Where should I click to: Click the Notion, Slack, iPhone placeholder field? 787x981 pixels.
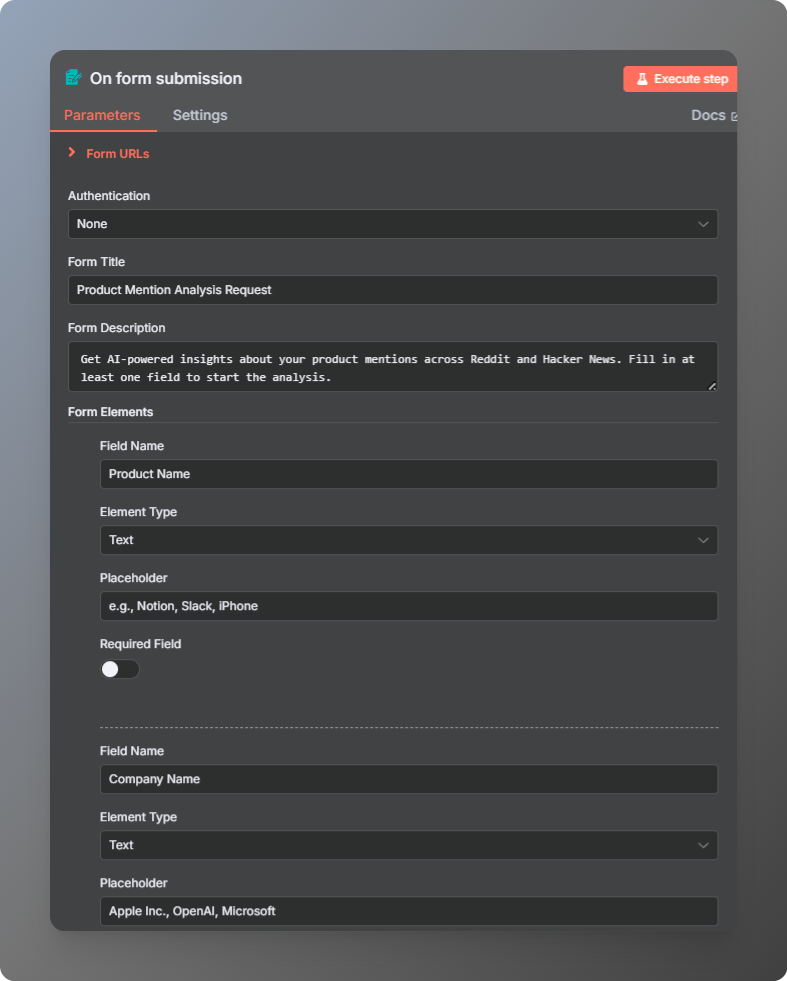click(408, 606)
